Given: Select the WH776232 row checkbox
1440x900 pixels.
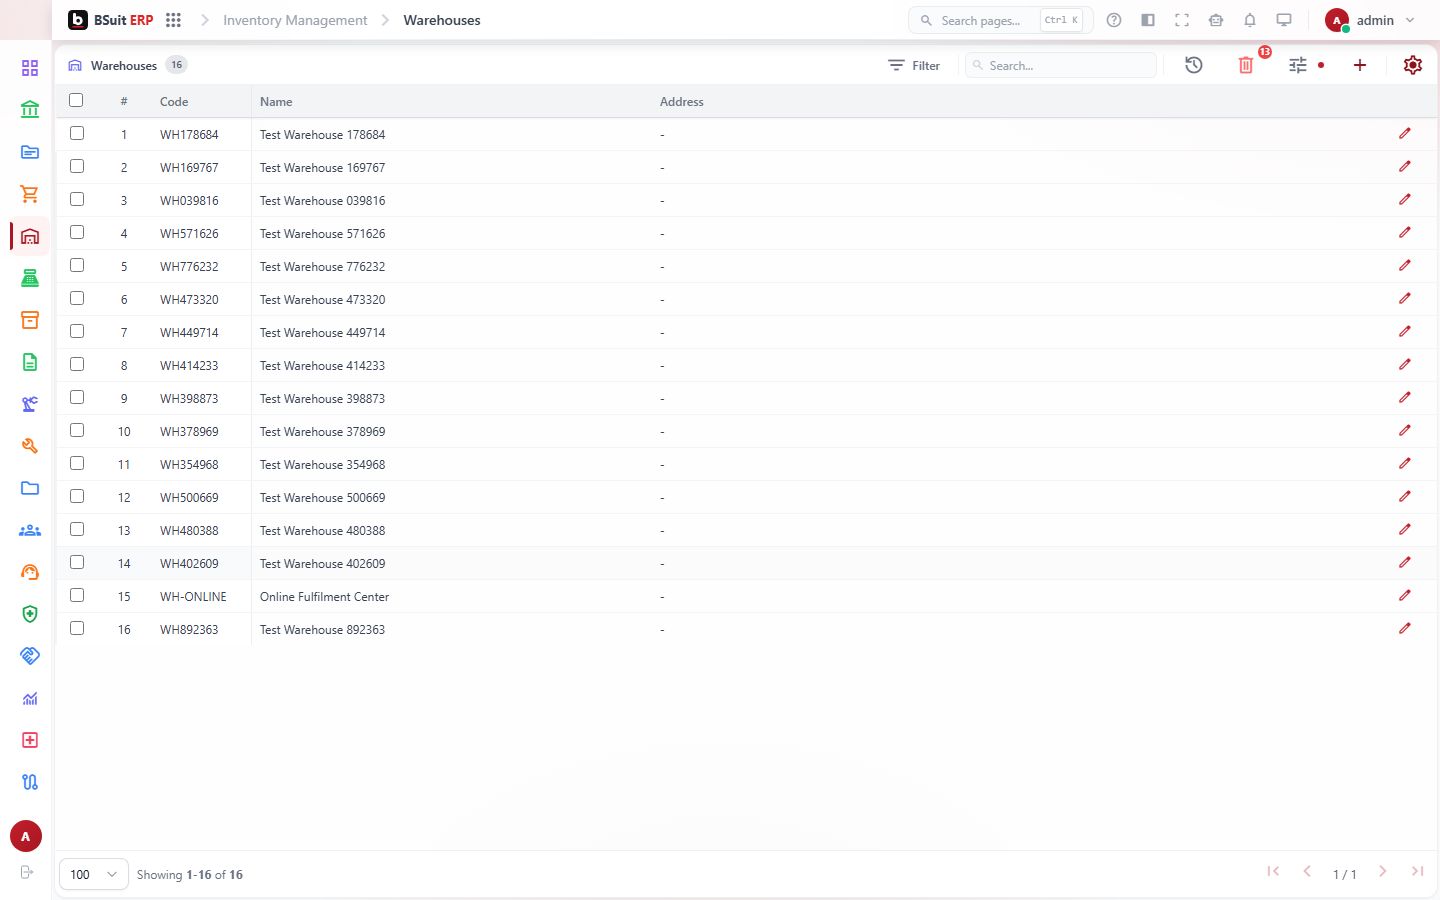Looking at the screenshot, I should point(77,265).
